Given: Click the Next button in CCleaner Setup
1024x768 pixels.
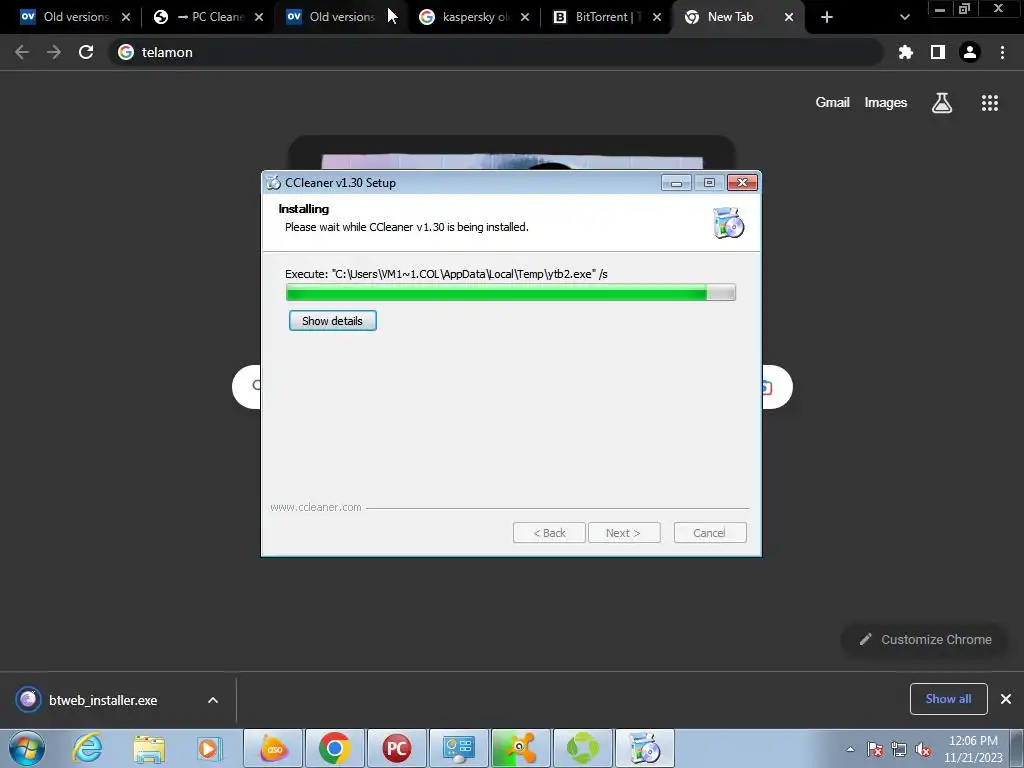Looking at the screenshot, I should point(624,533).
